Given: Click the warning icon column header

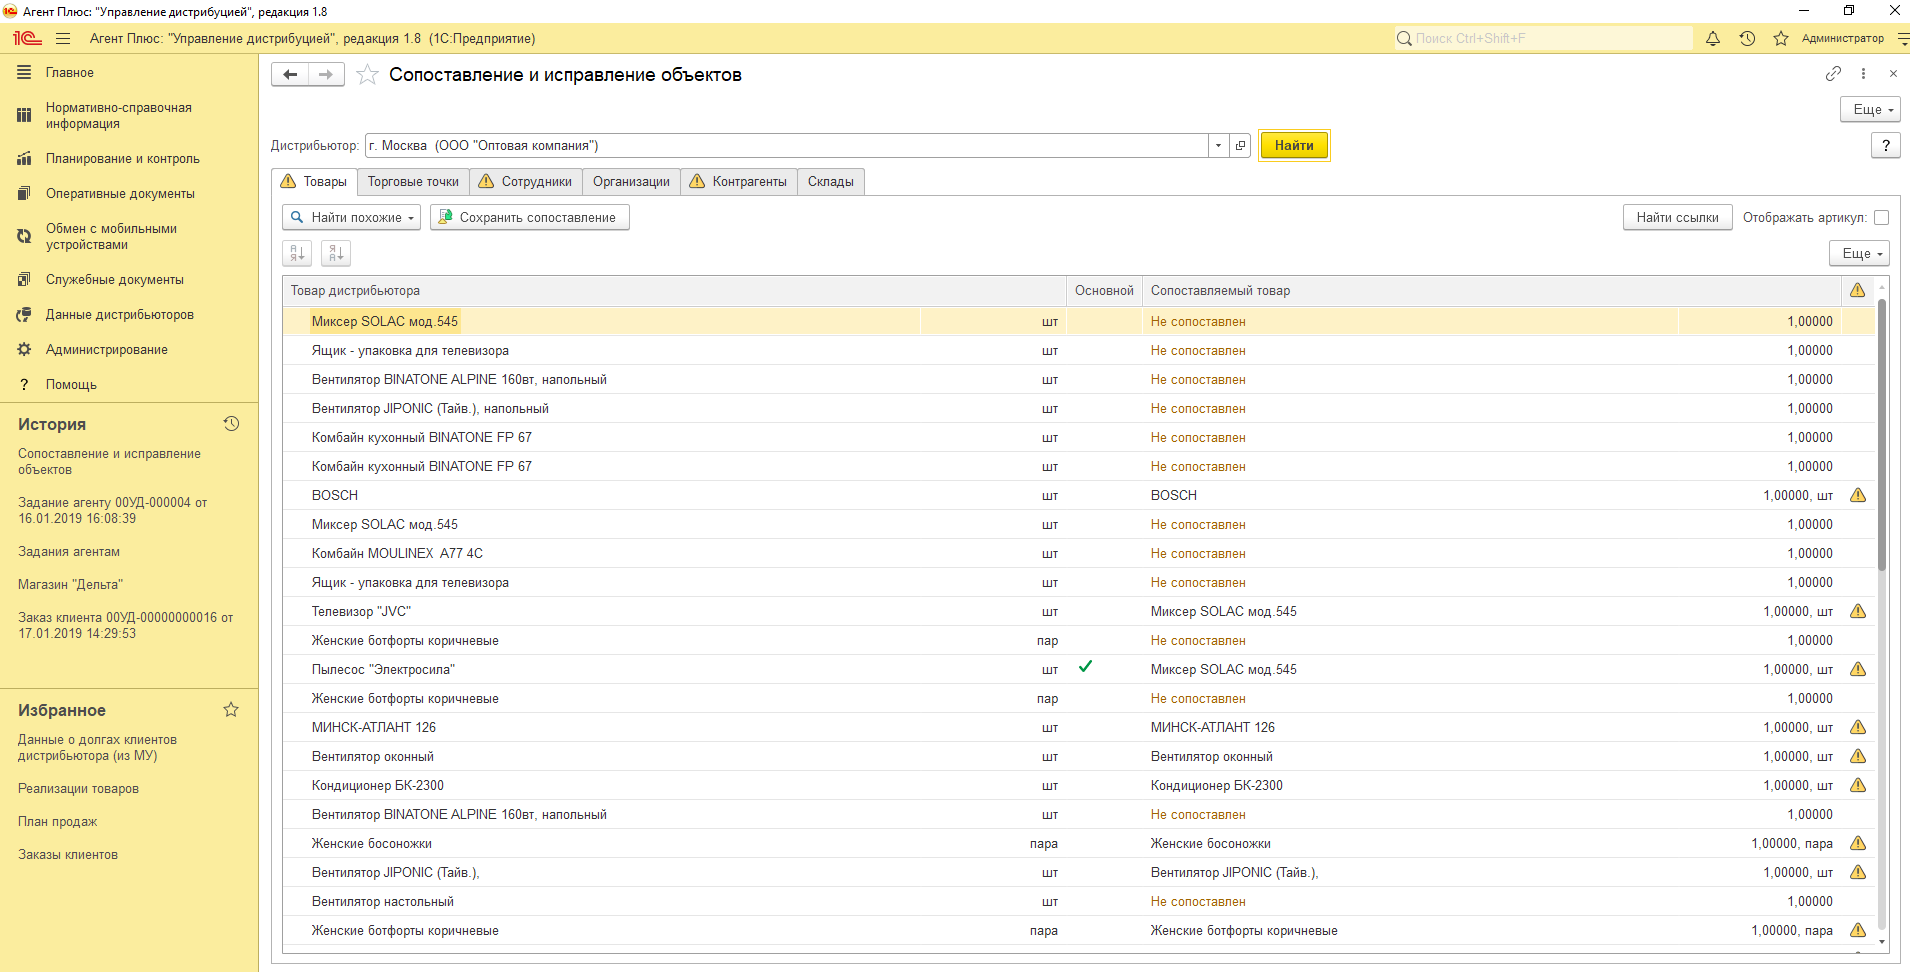Looking at the screenshot, I should [1857, 290].
